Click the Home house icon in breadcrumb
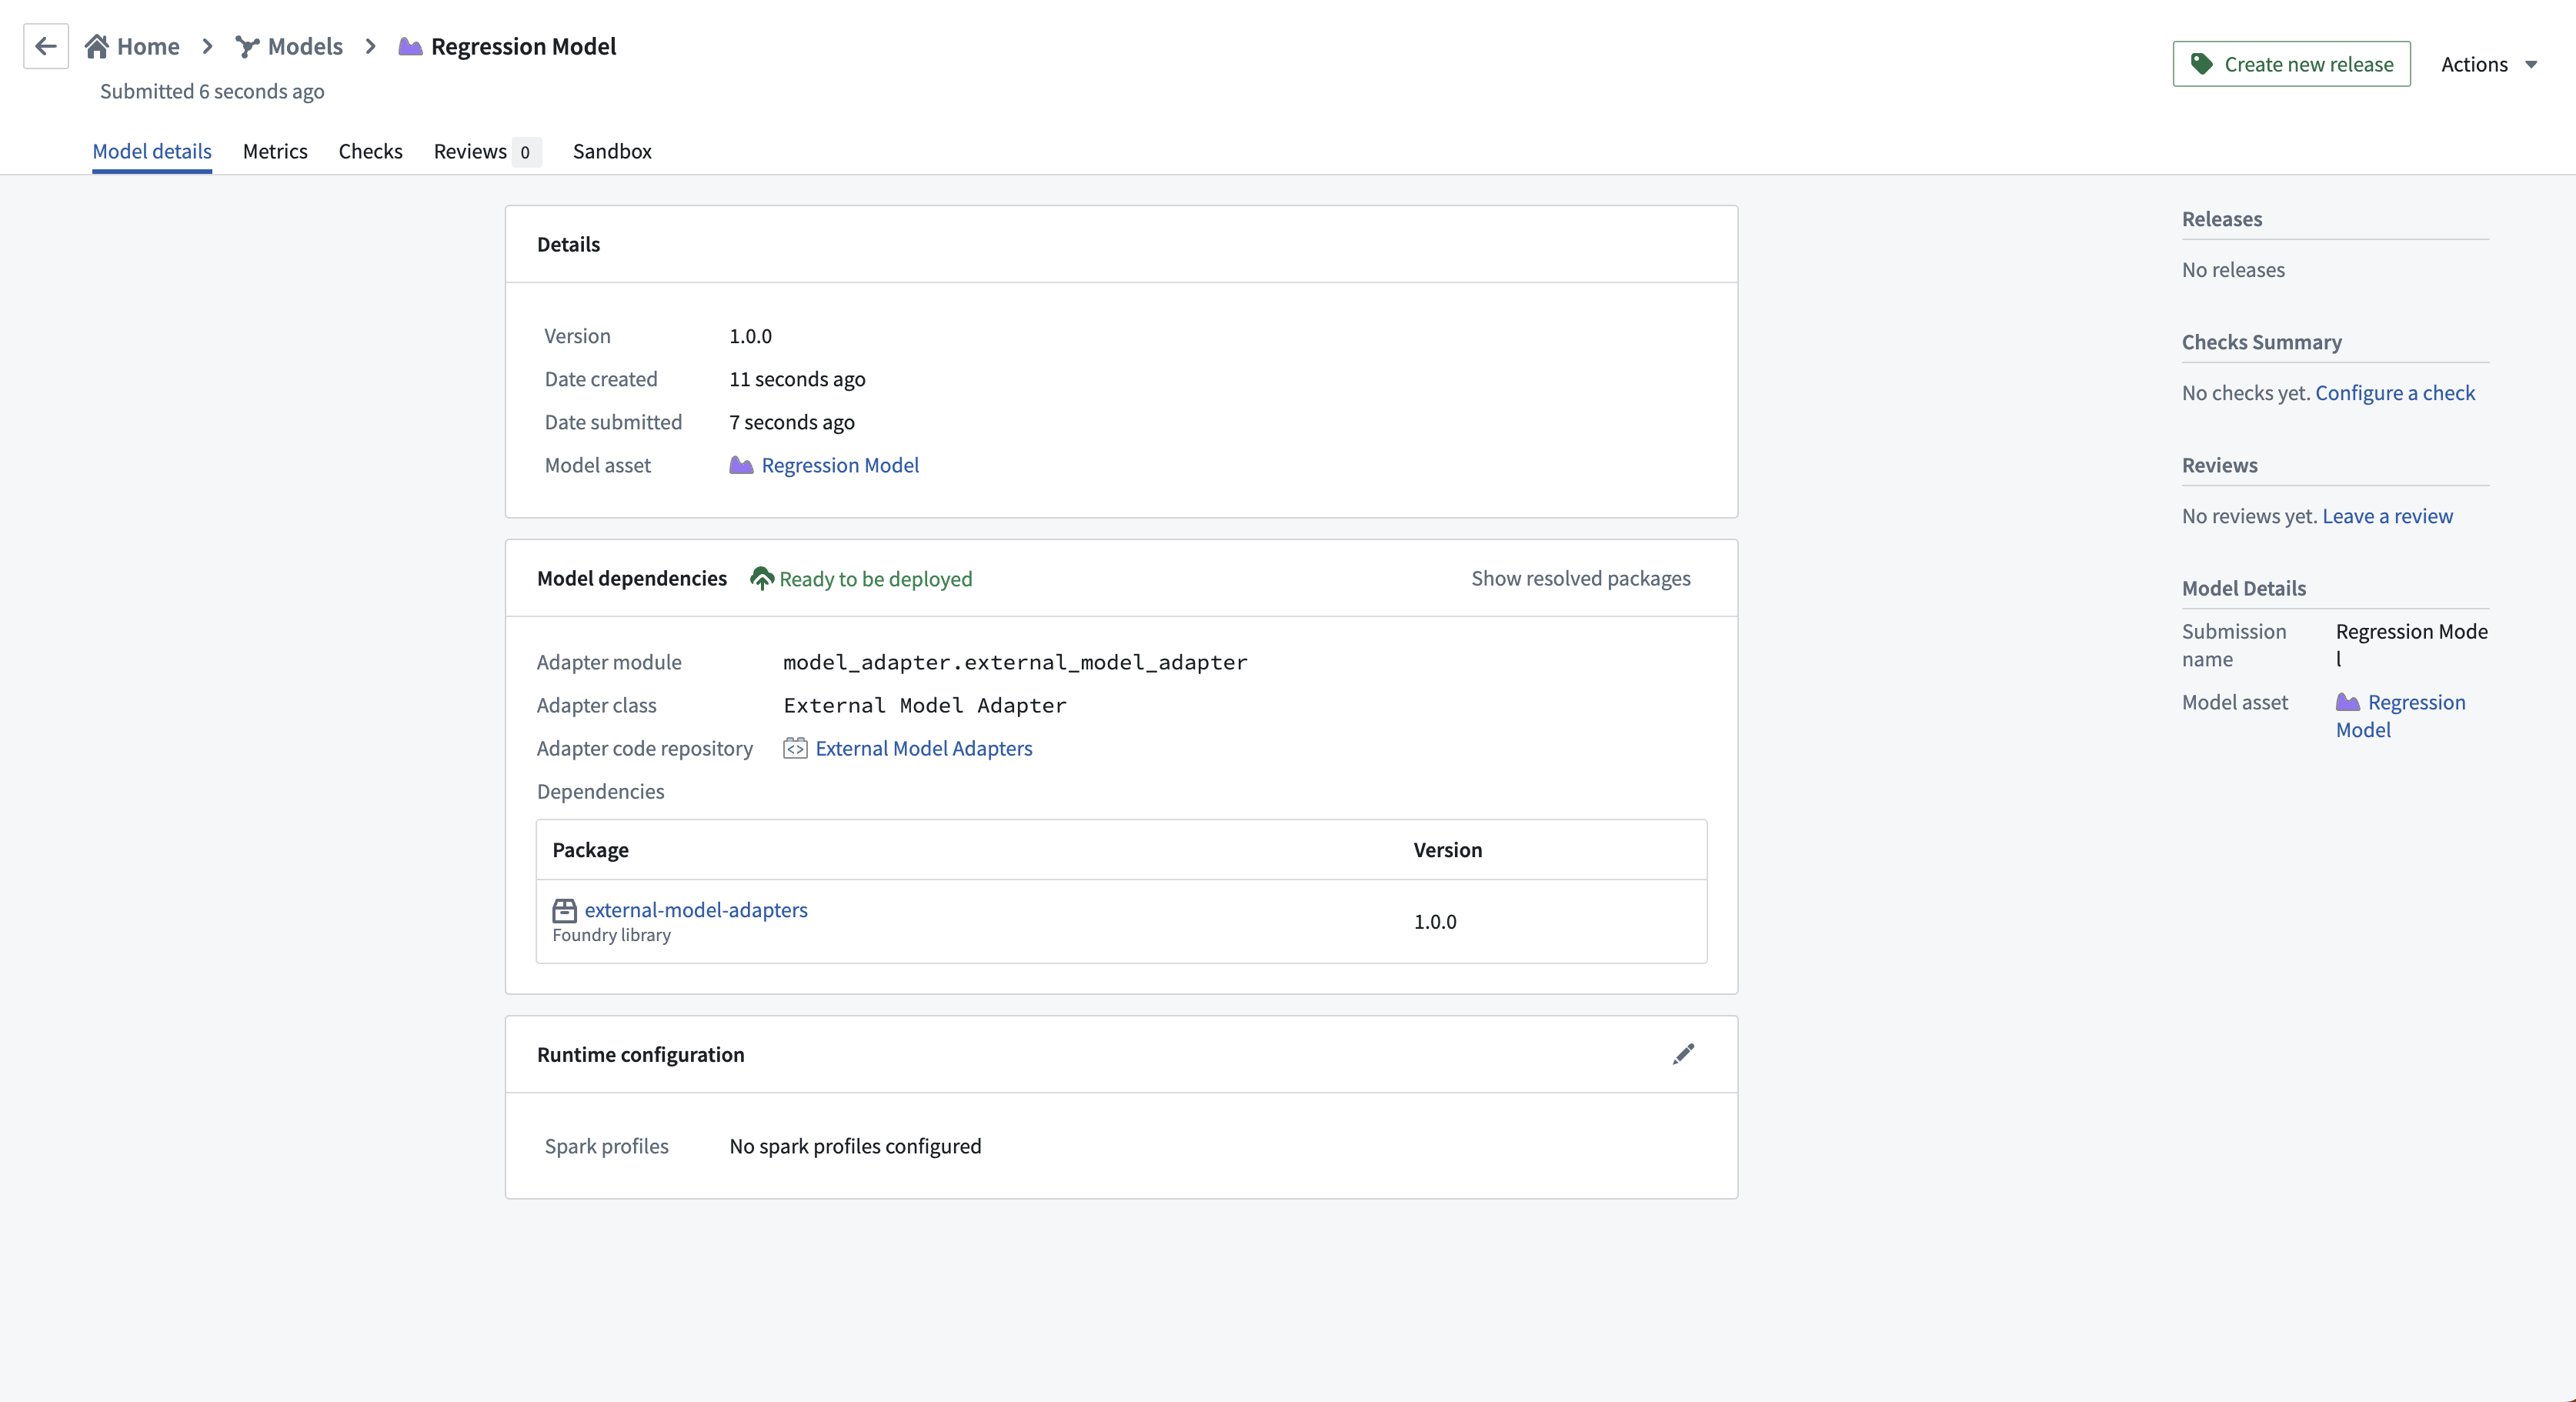2576x1402 pixels. click(x=97, y=46)
